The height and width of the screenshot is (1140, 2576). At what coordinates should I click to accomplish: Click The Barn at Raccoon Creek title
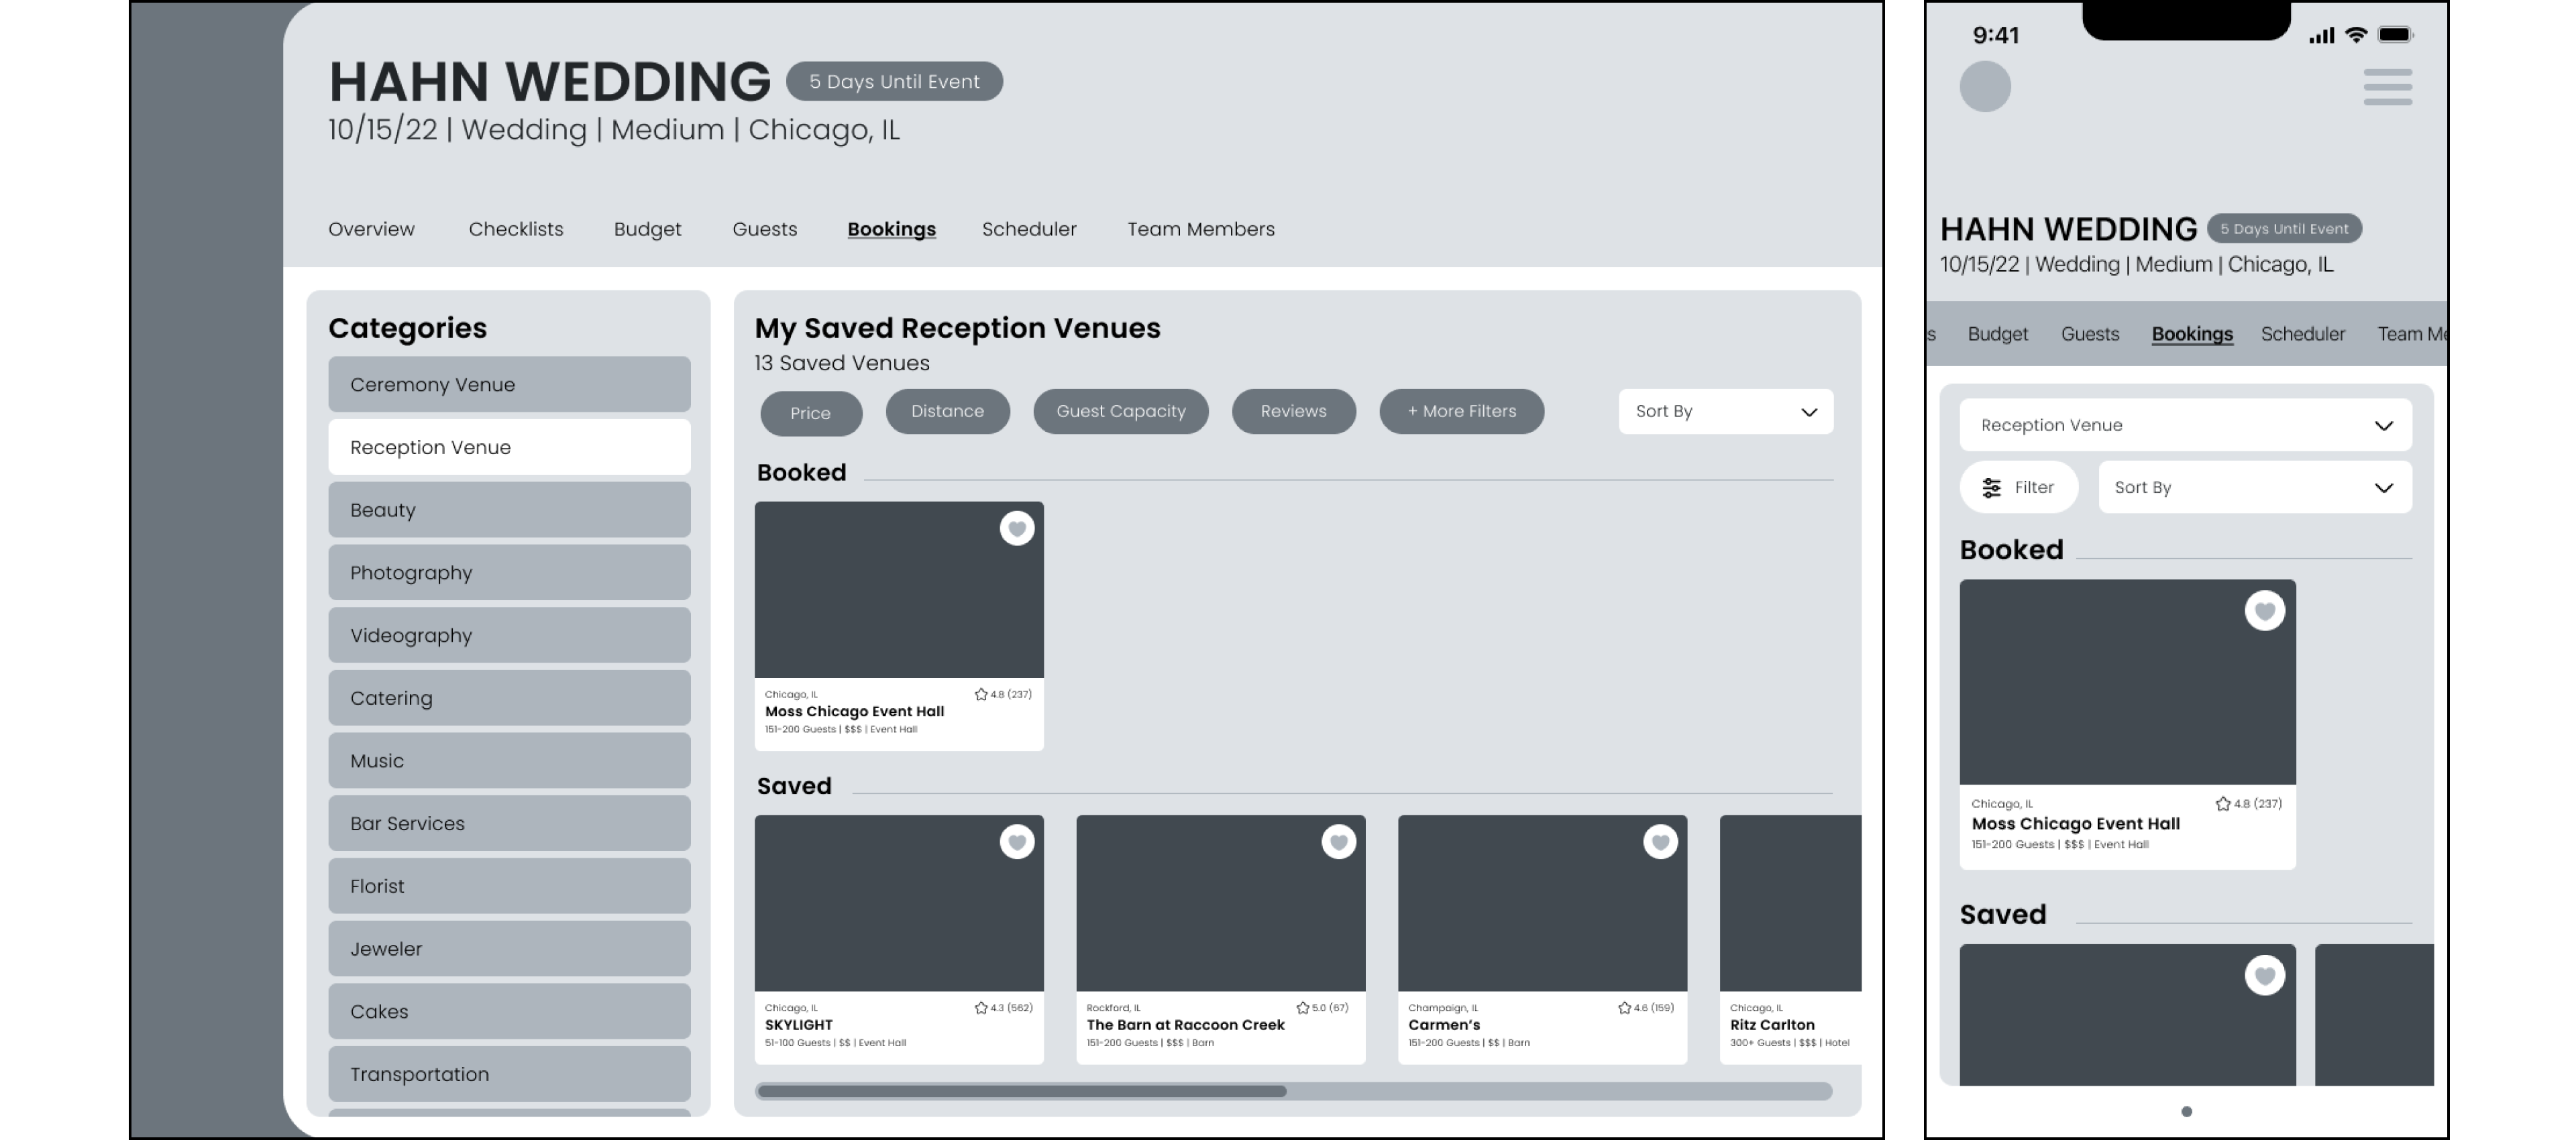tap(1185, 1025)
